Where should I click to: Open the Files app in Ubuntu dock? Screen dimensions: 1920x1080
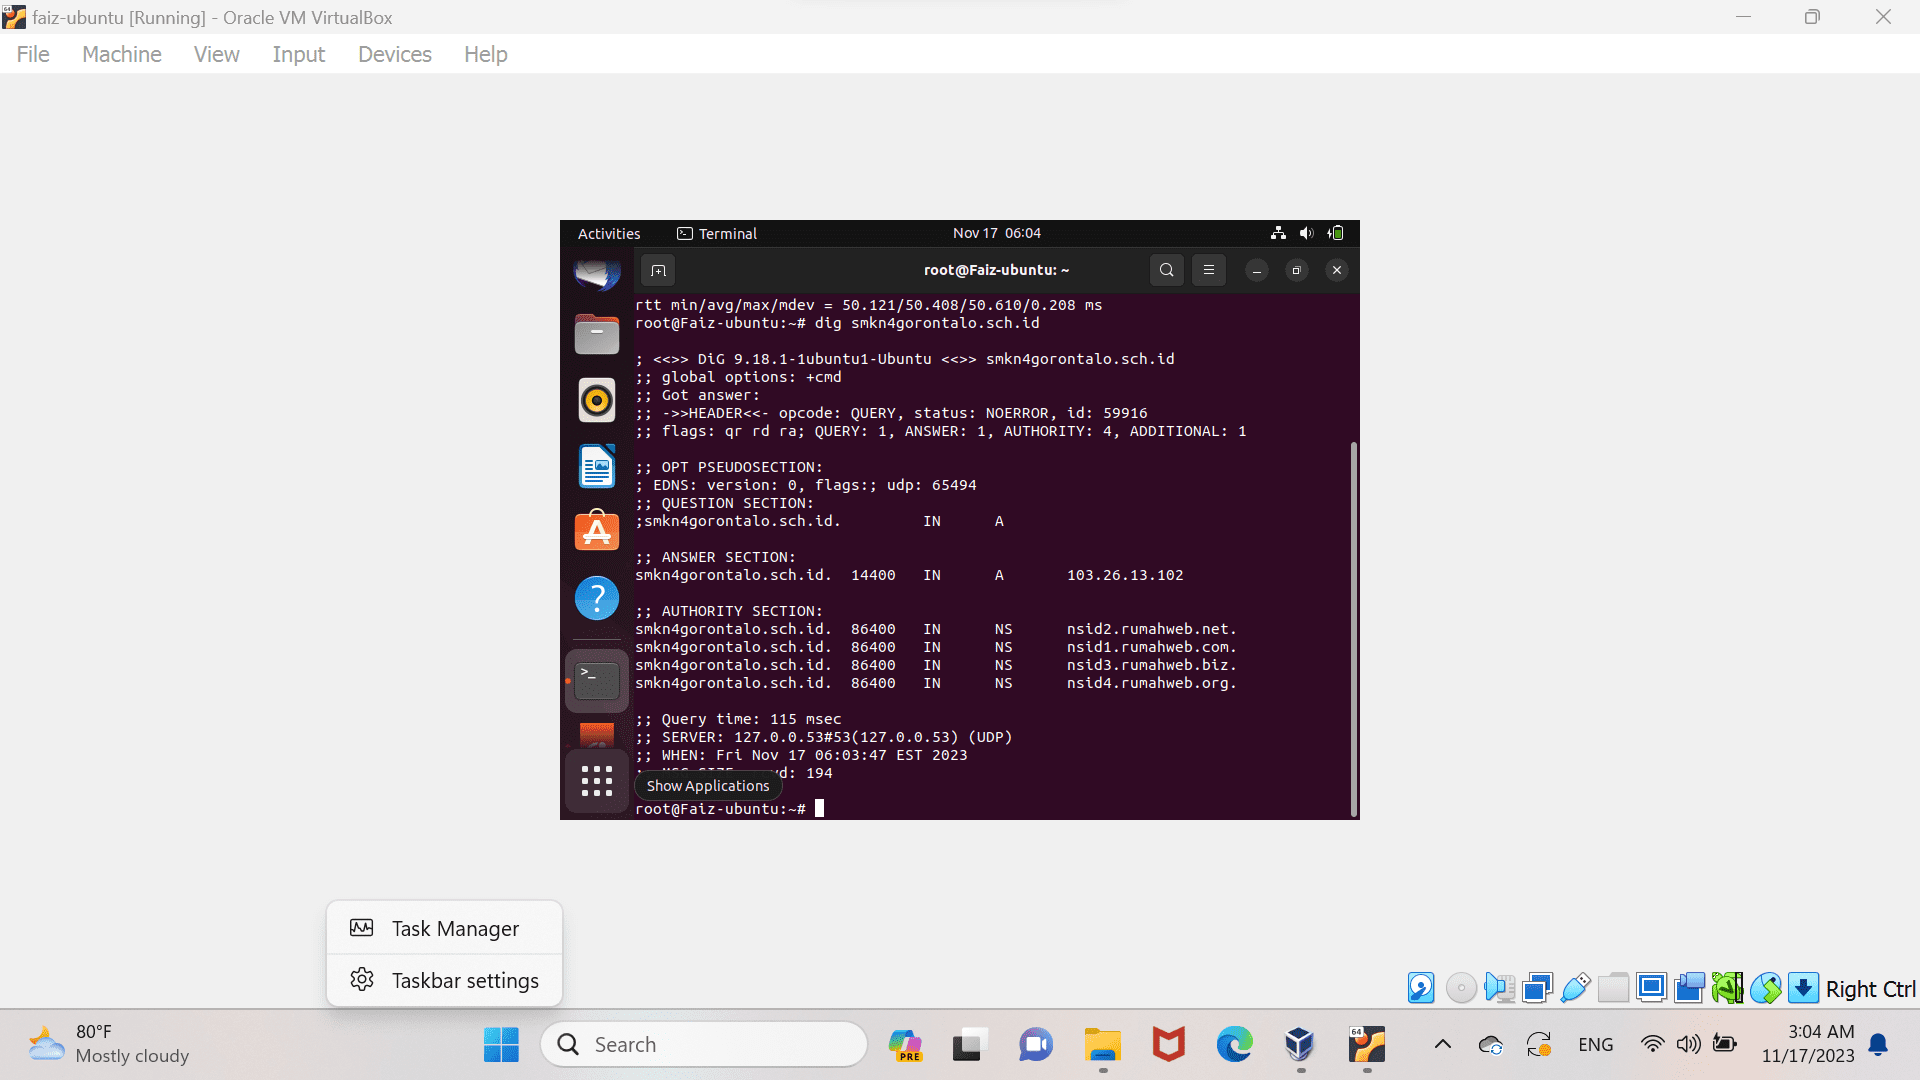coord(597,334)
